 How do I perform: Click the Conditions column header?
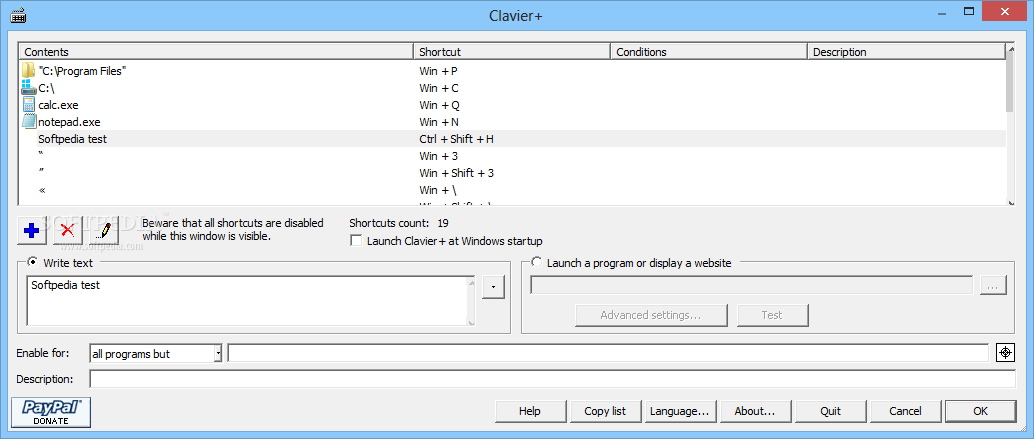(x=709, y=51)
